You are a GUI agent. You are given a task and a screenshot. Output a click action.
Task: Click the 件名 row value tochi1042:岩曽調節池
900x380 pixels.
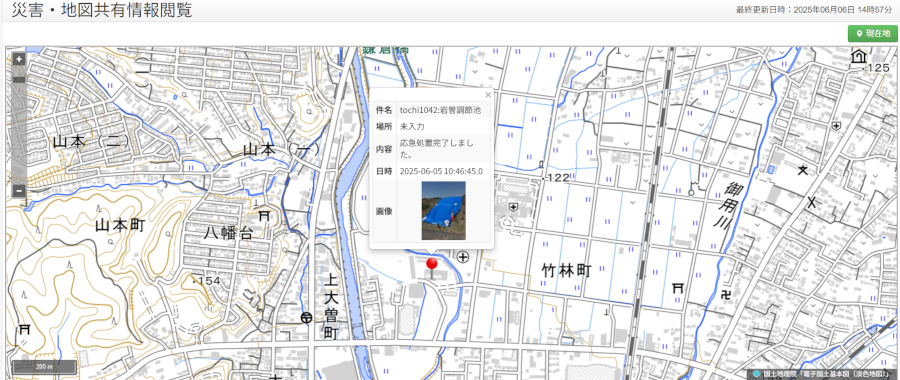pyautogui.click(x=440, y=110)
